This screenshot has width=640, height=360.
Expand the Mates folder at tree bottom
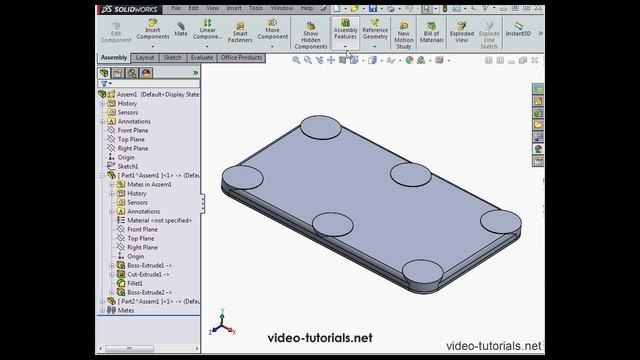click(x=102, y=311)
